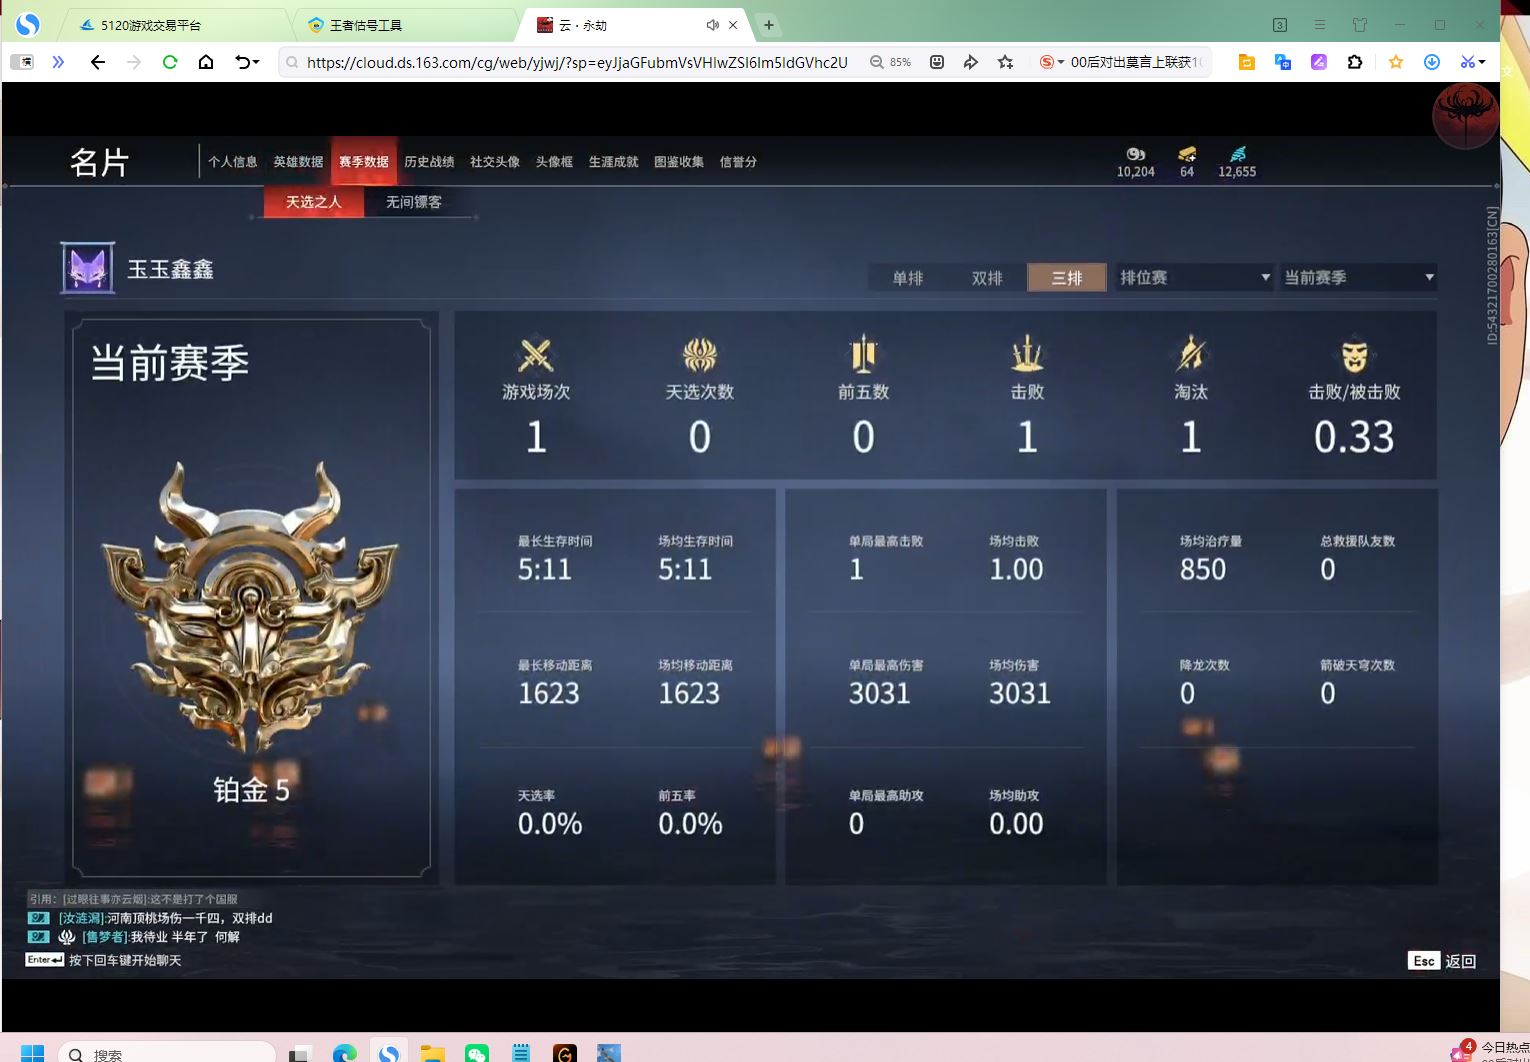Expand browser toolbar double-chevron menu

point(58,62)
